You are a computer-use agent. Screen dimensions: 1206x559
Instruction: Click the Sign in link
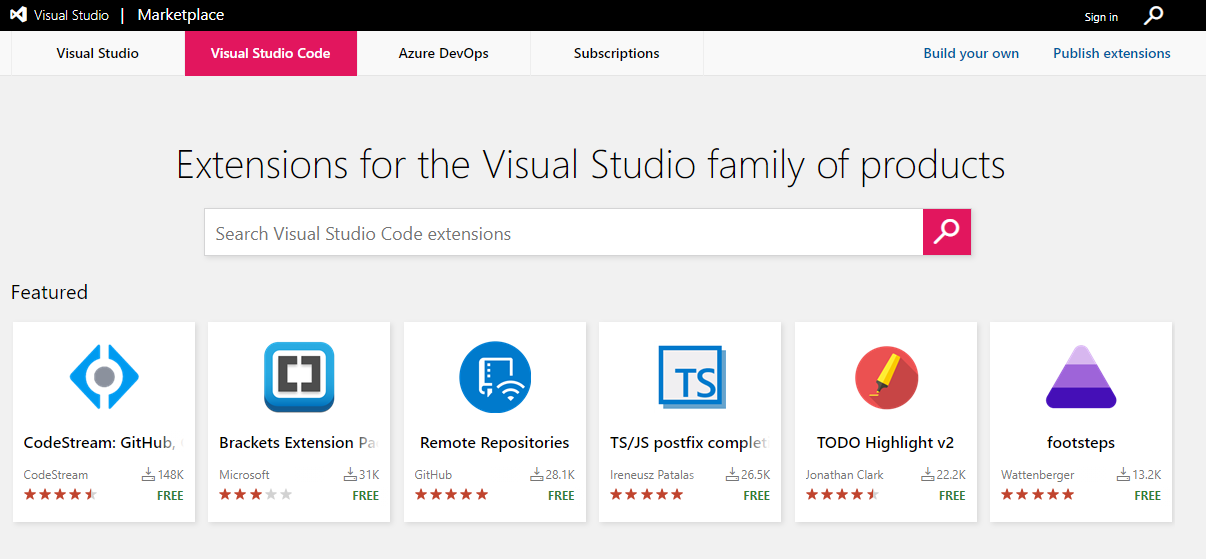(1101, 17)
